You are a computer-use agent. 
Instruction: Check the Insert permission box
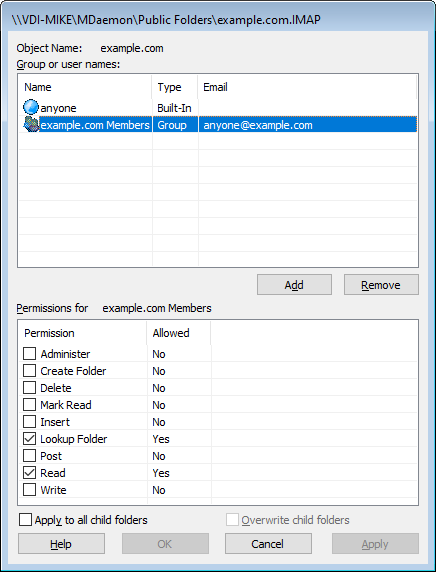pos(30,422)
